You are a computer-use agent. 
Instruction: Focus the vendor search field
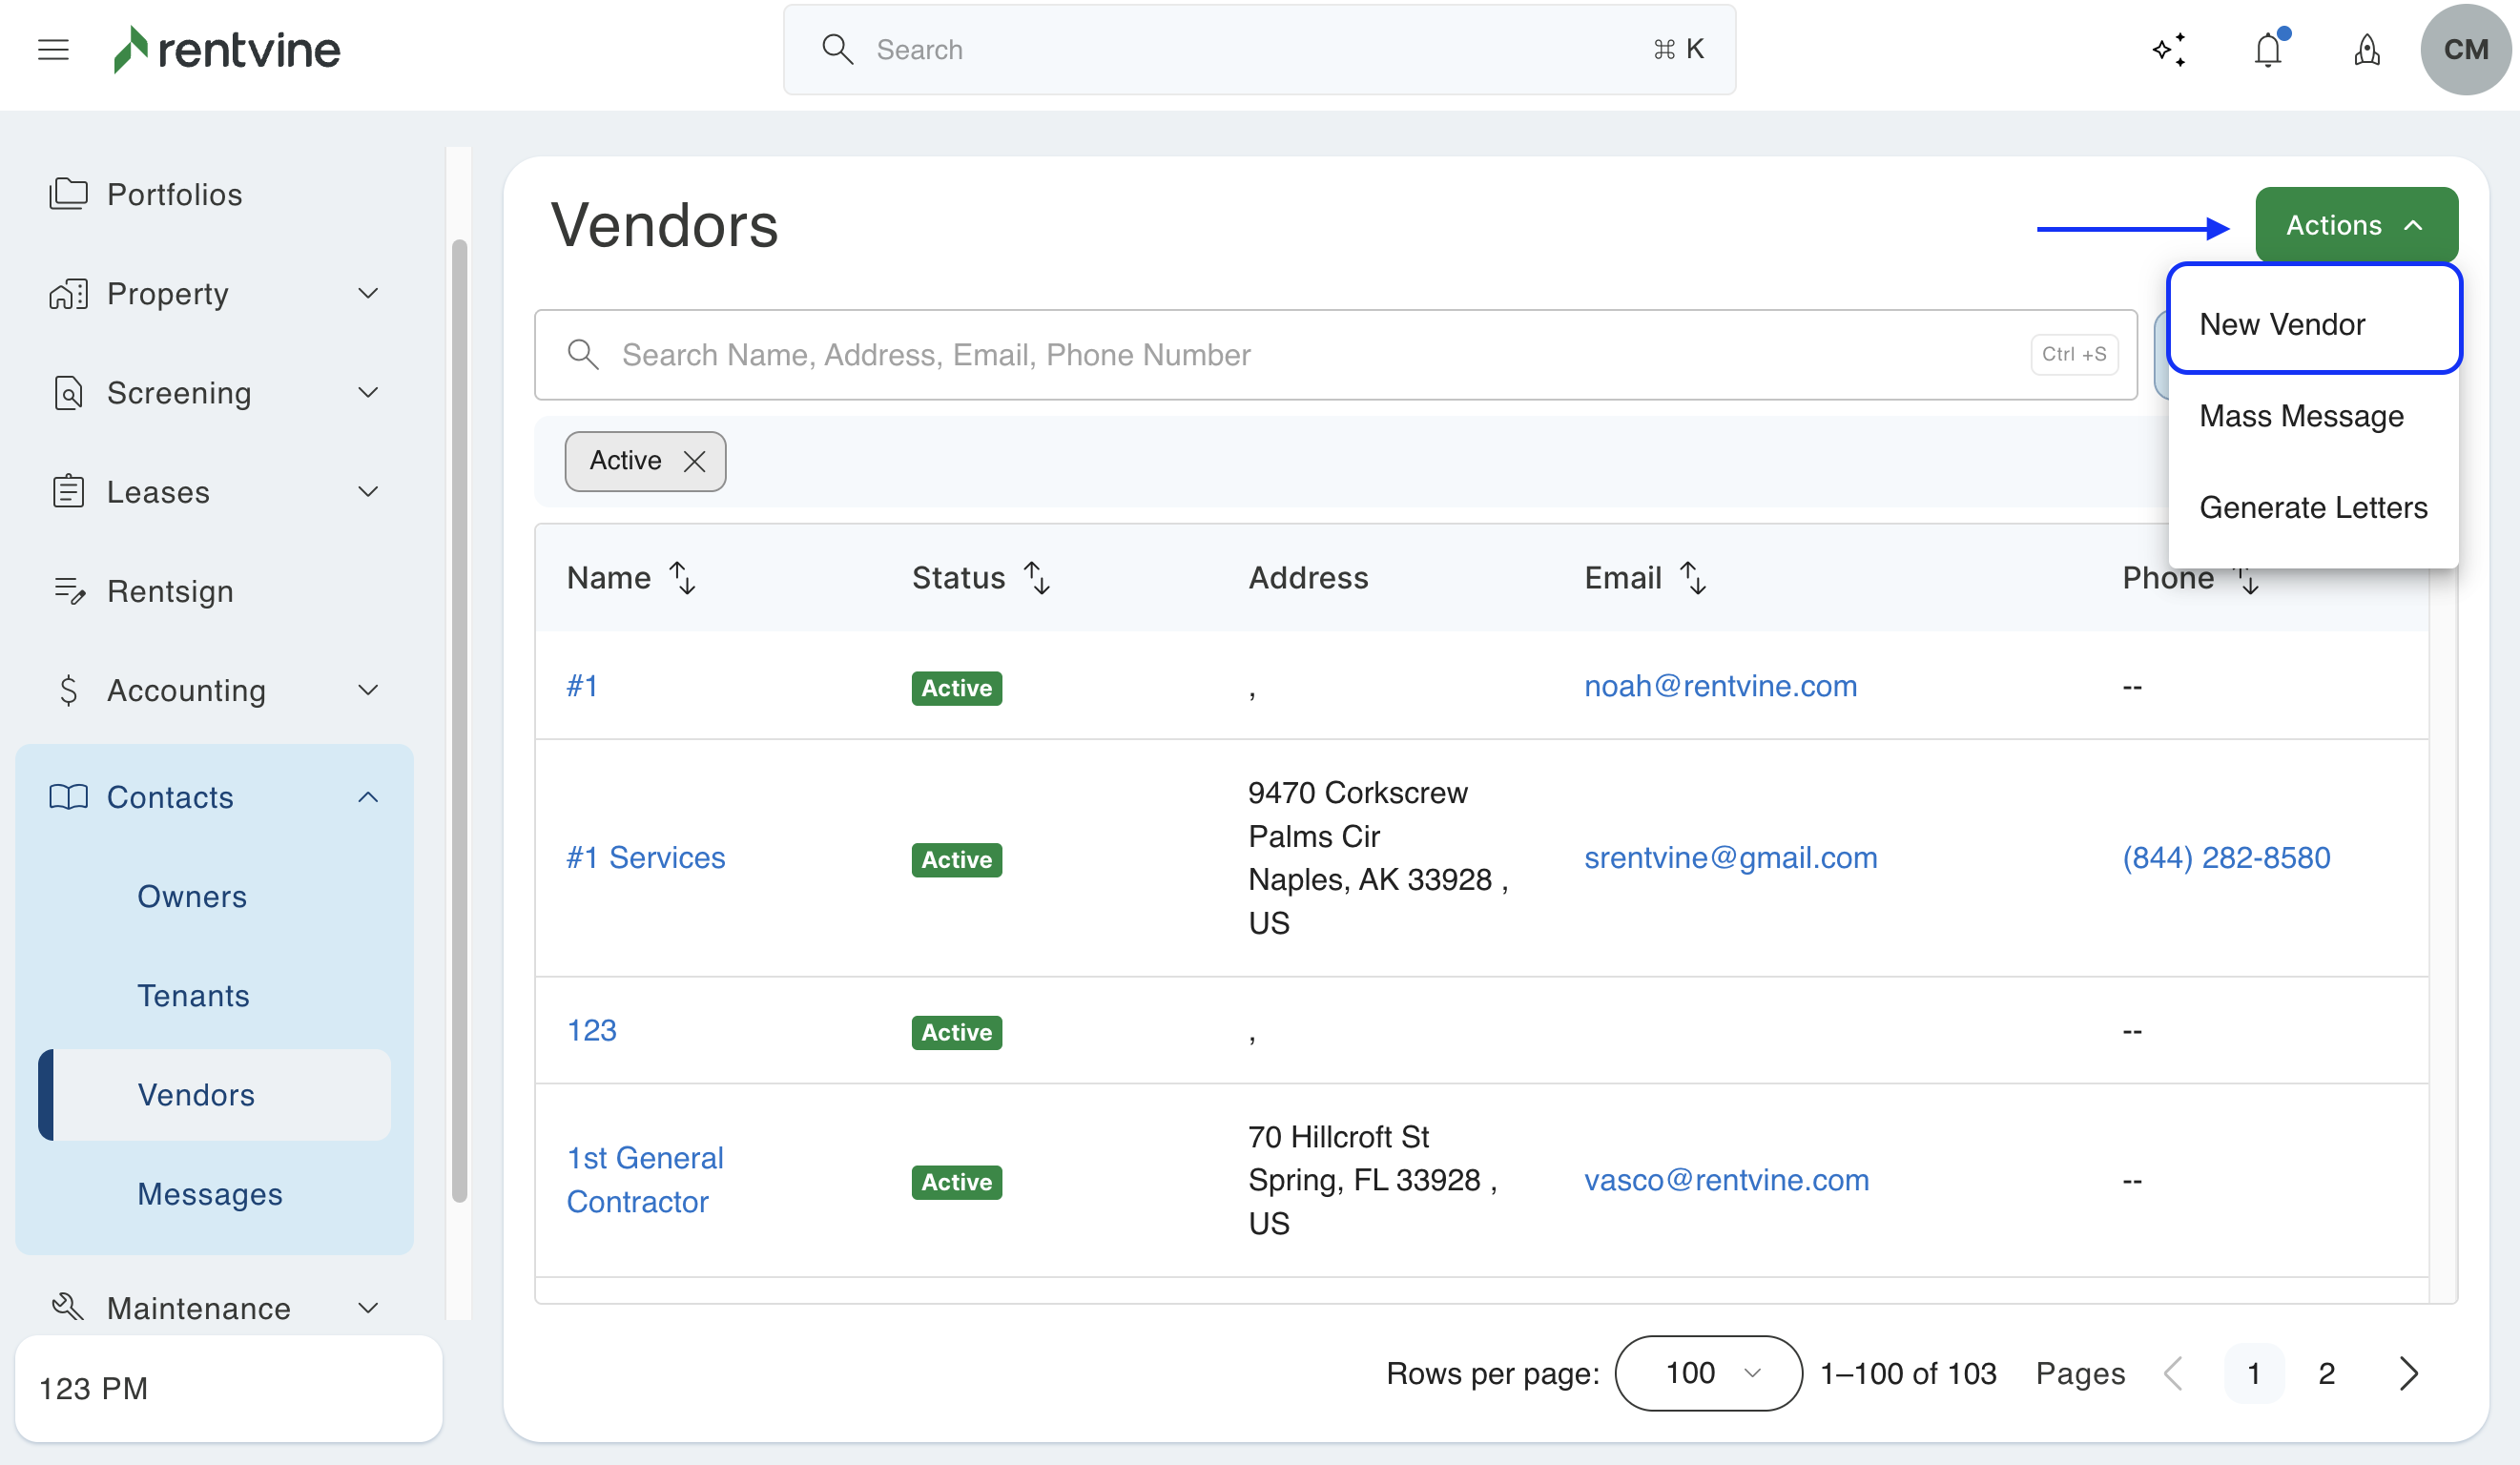1300,355
